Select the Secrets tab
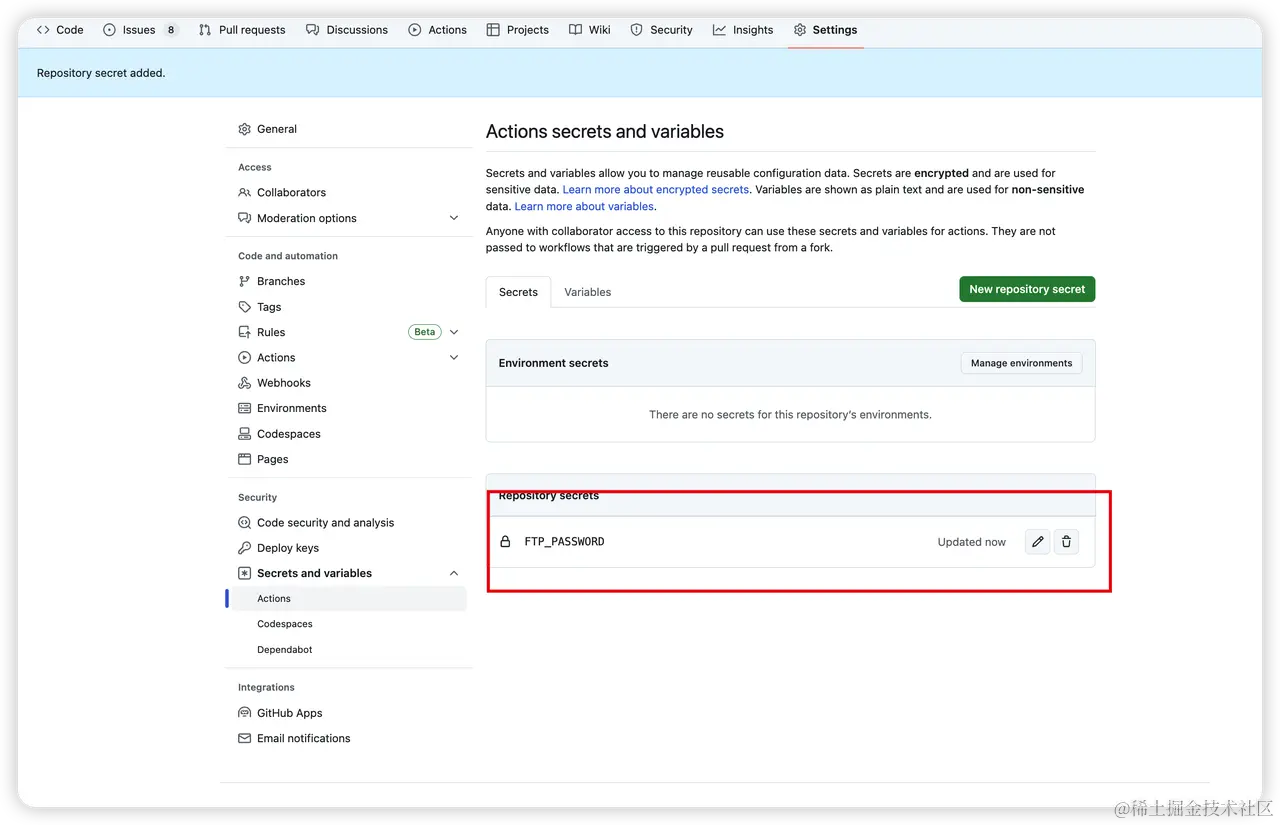The height and width of the screenshot is (825, 1280). (518, 292)
